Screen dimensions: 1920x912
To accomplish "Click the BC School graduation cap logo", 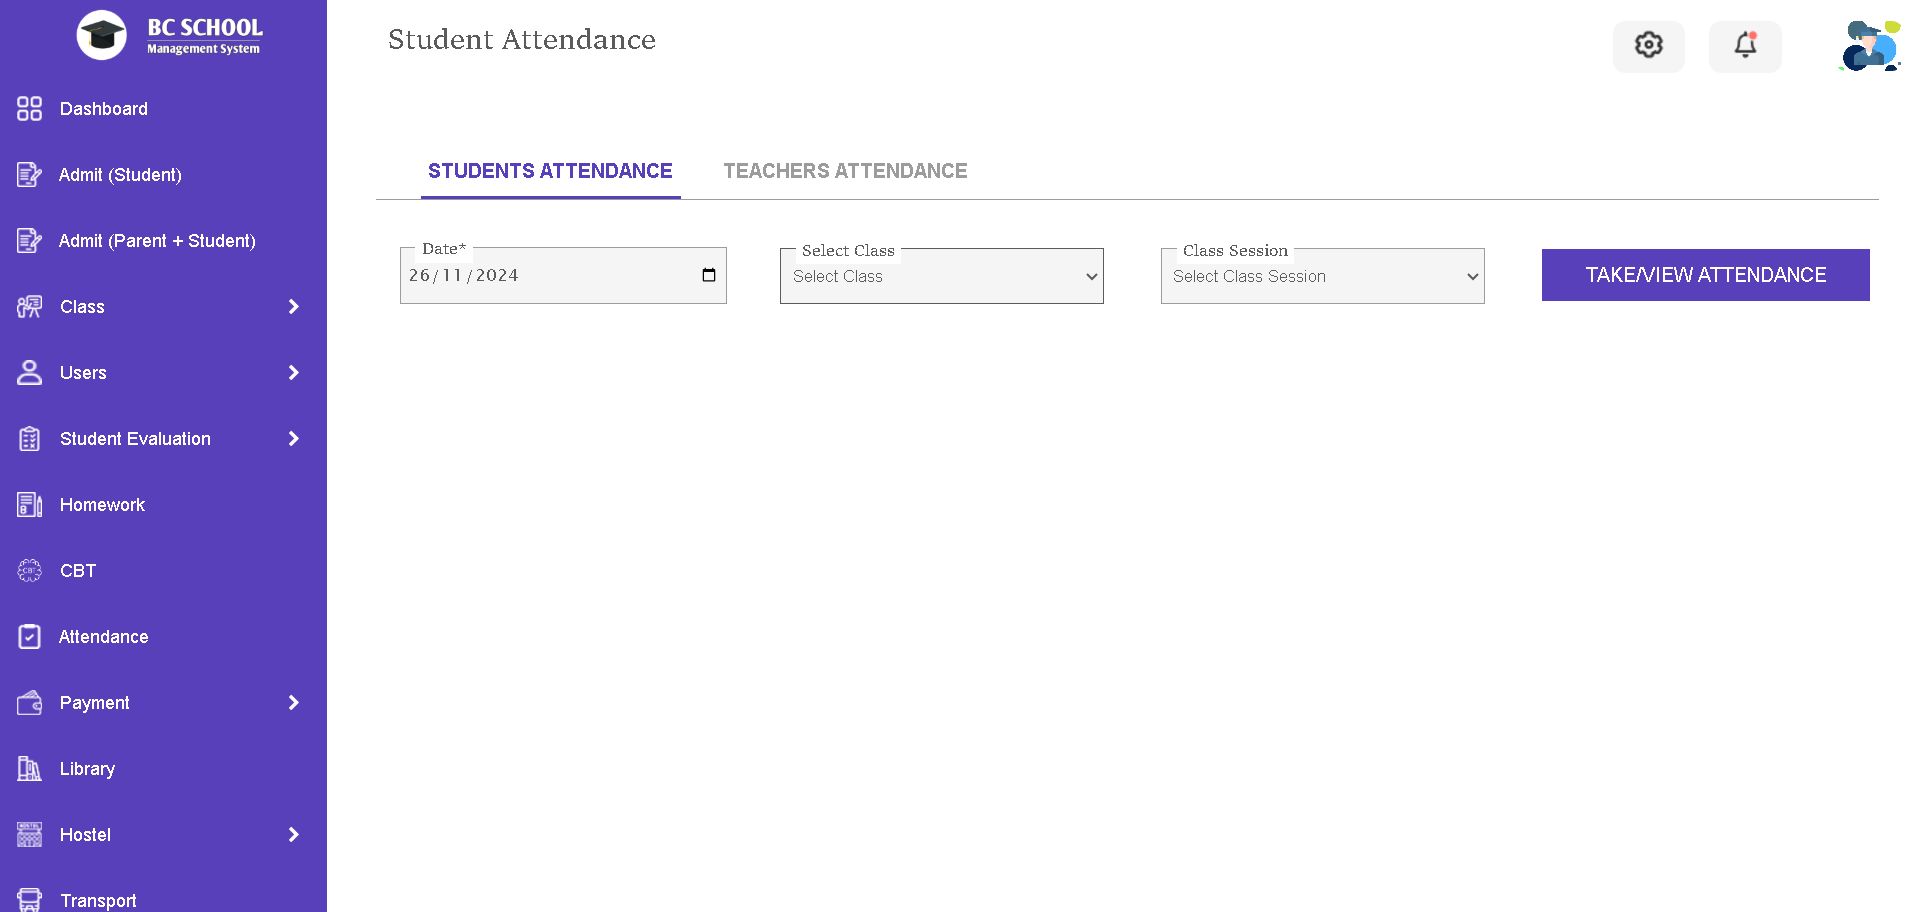I will pos(102,36).
